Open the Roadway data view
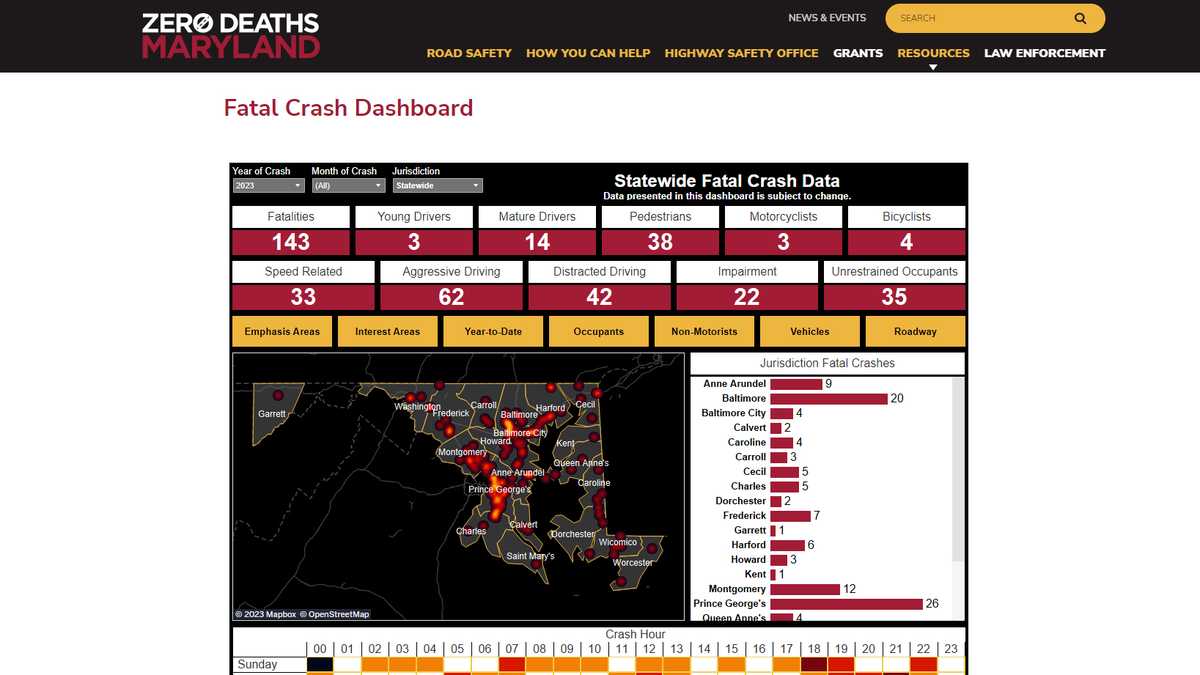The height and width of the screenshot is (675, 1200). [915, 331]
